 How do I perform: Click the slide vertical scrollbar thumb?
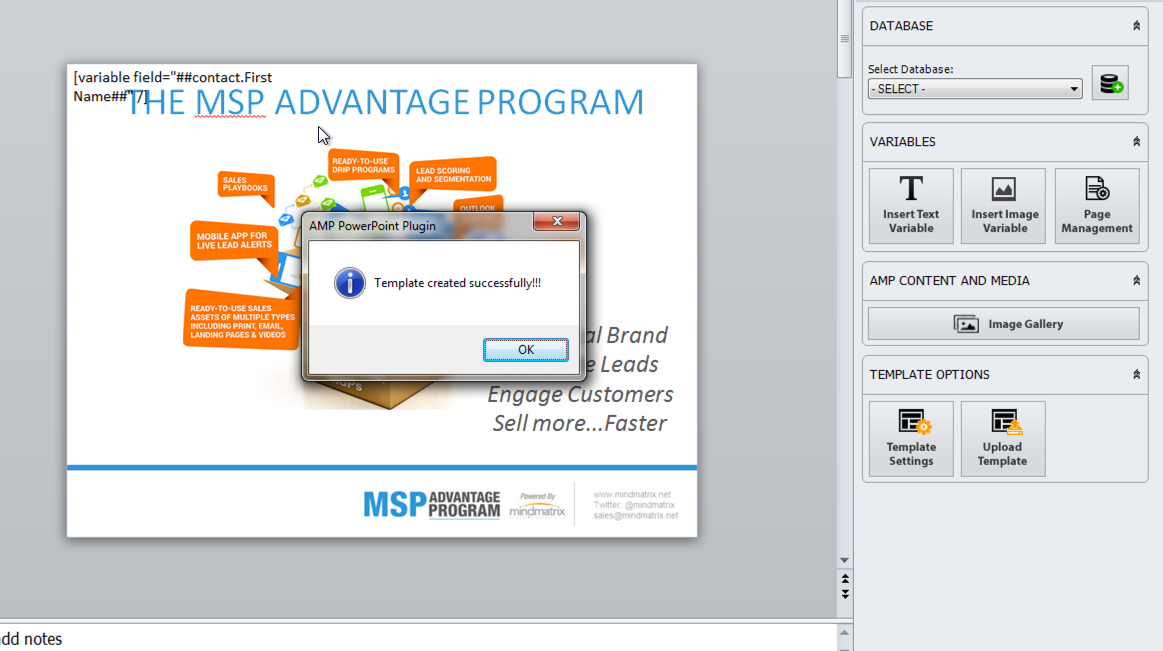[845, 39]
